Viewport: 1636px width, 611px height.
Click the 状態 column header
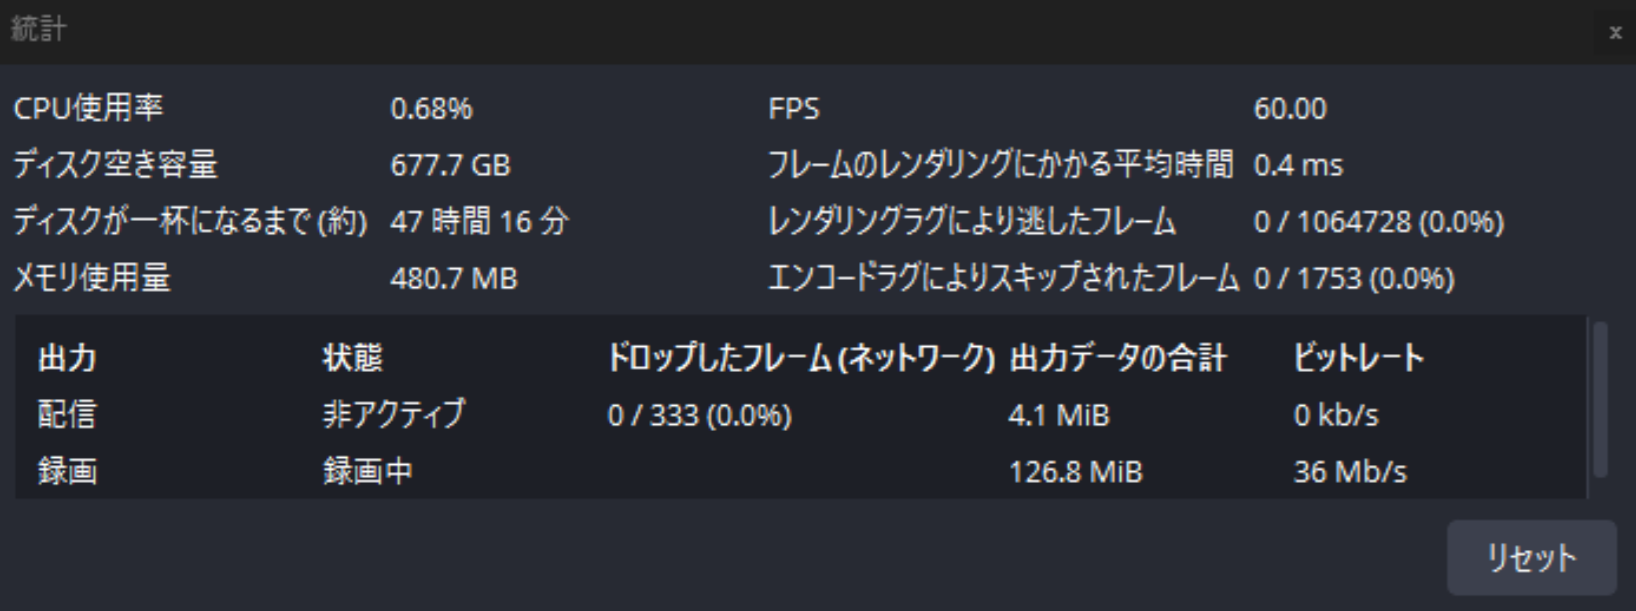[353, 358]
